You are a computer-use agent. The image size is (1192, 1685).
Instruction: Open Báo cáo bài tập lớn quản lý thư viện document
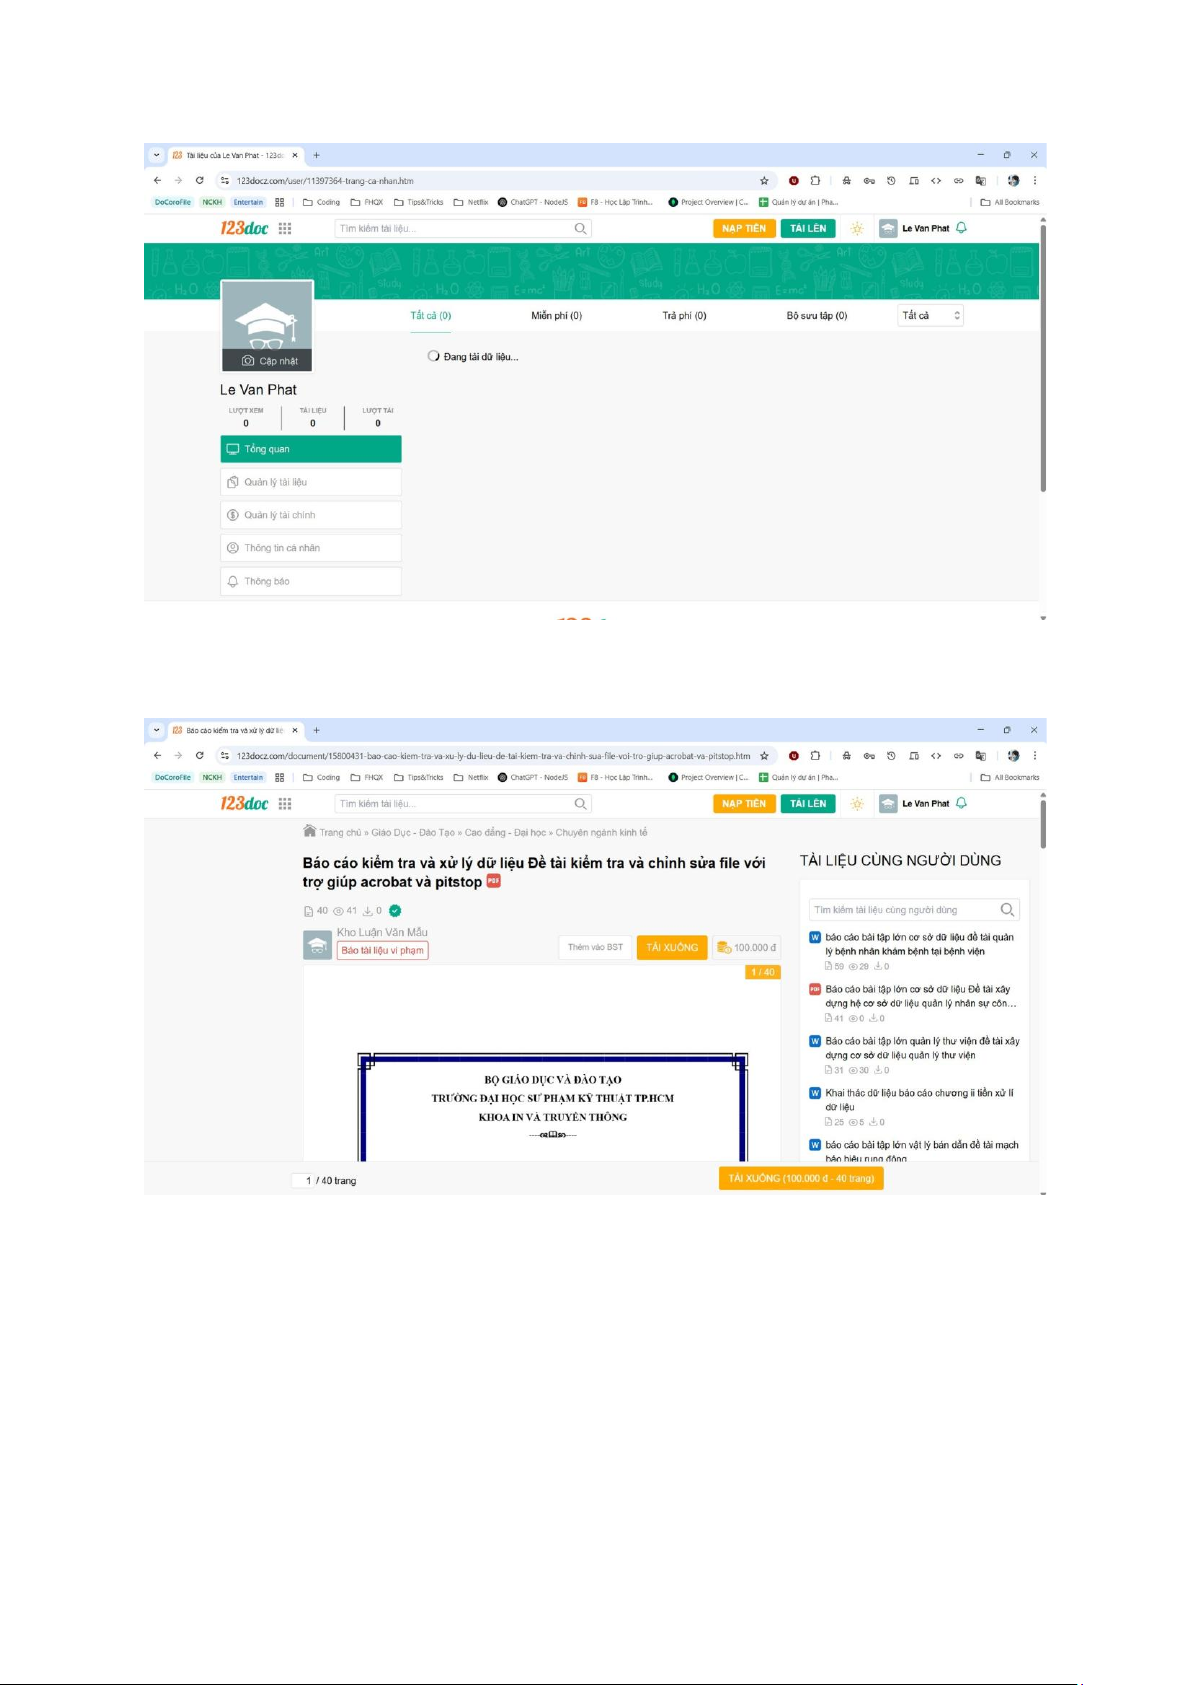click(922, 1048)
